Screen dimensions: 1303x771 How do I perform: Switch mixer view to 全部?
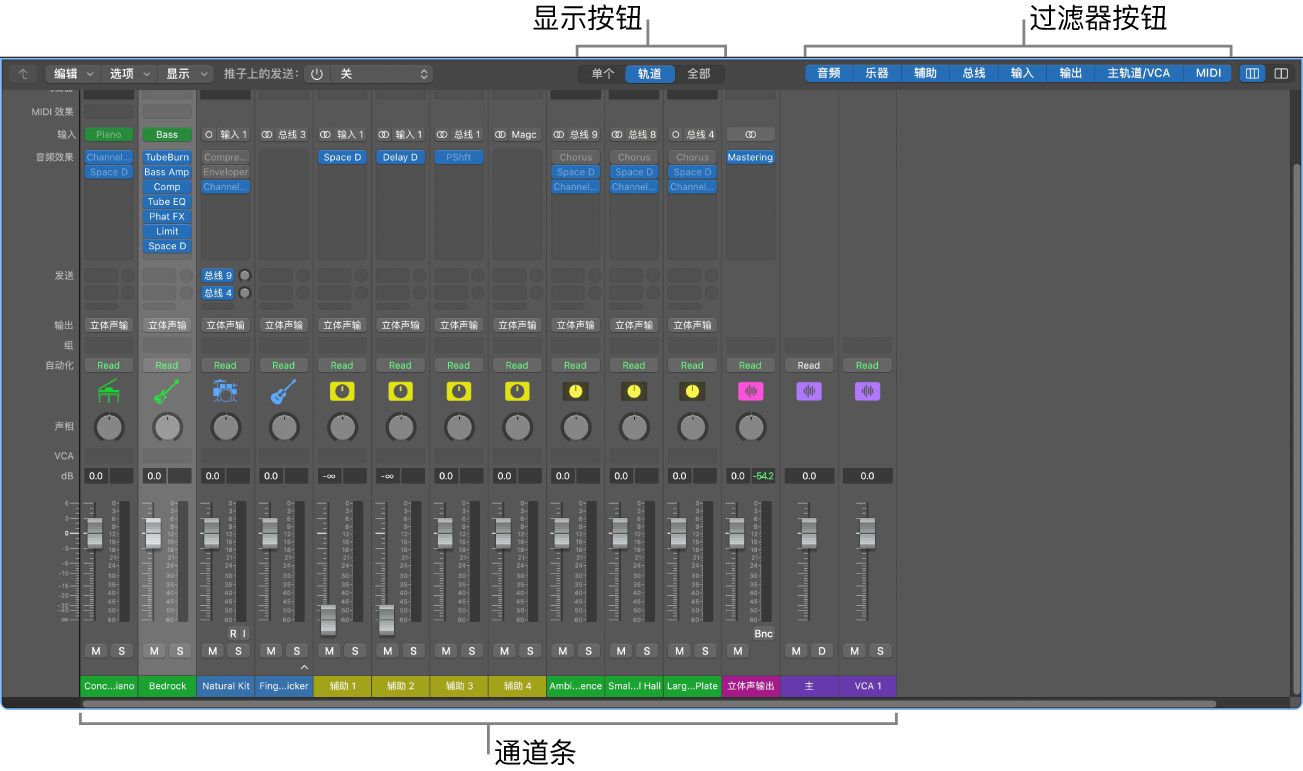pyautogui.click(x=699, y=74)
